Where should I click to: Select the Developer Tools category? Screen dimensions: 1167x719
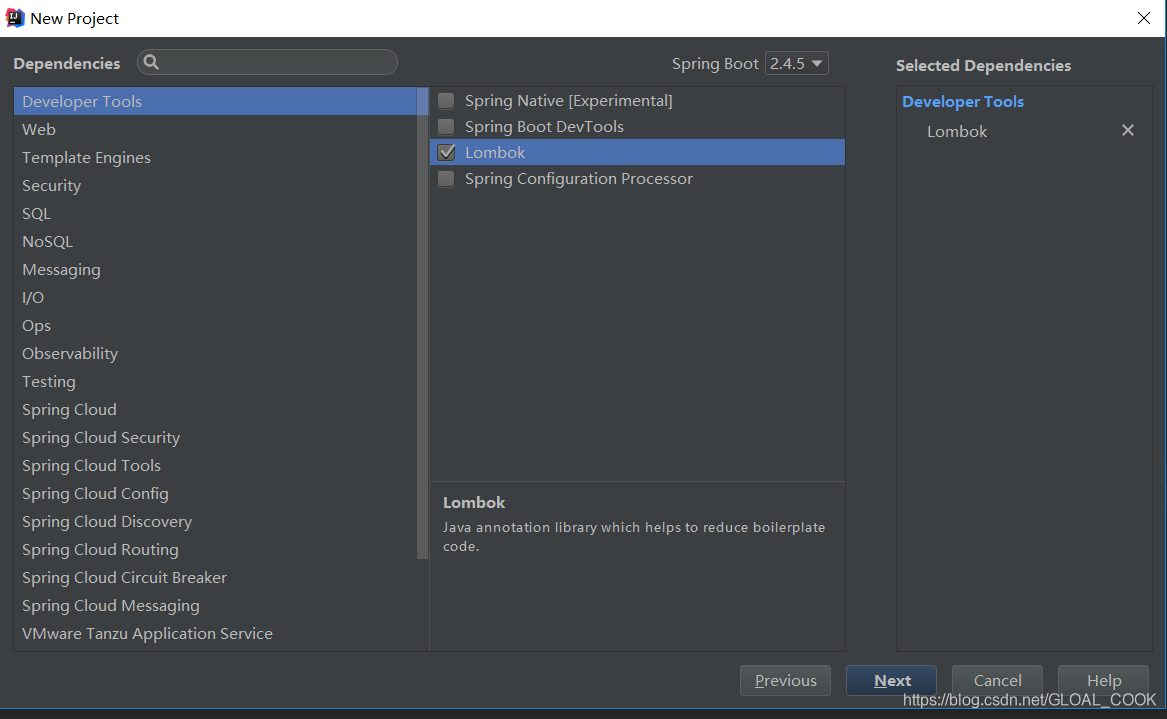click(216, 101)
